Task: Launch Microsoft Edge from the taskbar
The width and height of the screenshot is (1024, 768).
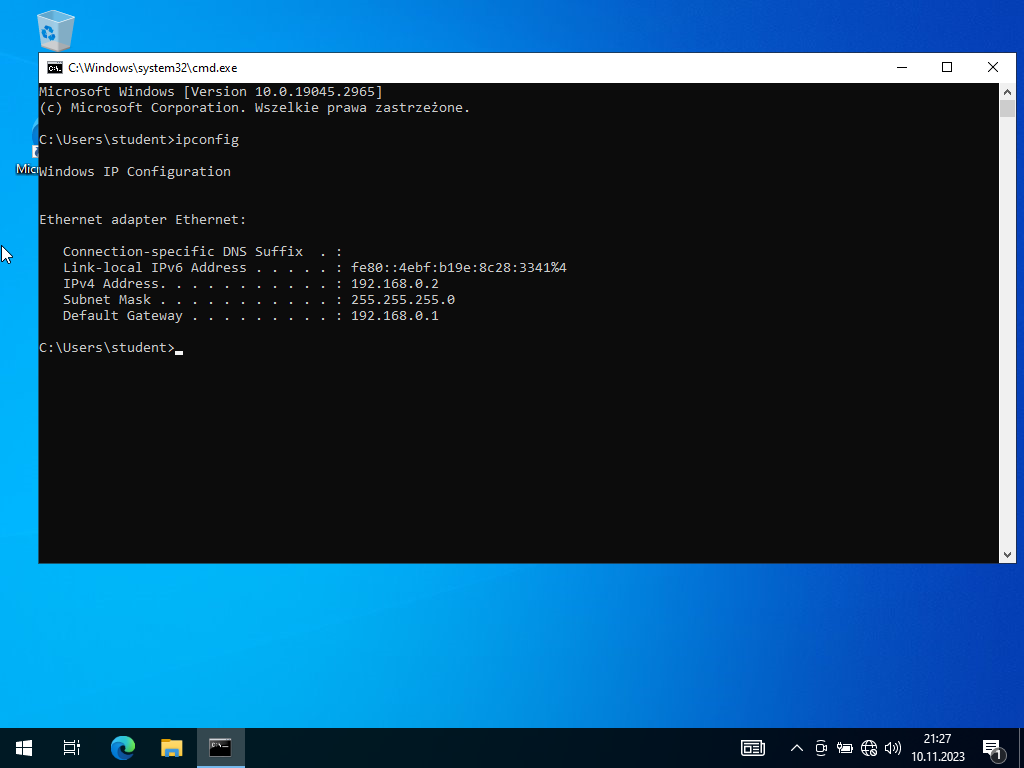Action: (123, 748)
